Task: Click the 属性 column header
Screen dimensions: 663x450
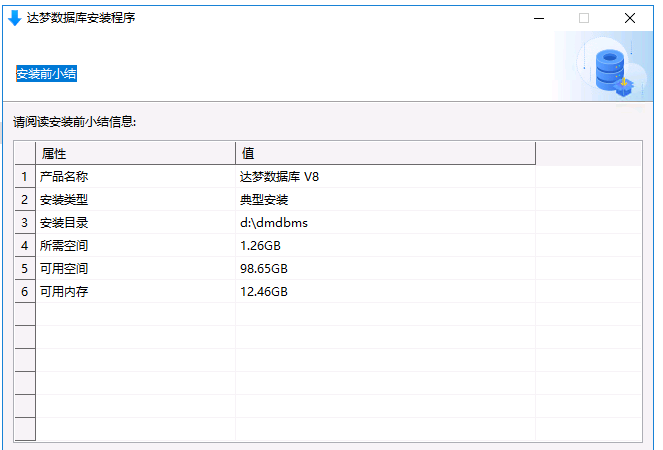Action: pos(135,153)
